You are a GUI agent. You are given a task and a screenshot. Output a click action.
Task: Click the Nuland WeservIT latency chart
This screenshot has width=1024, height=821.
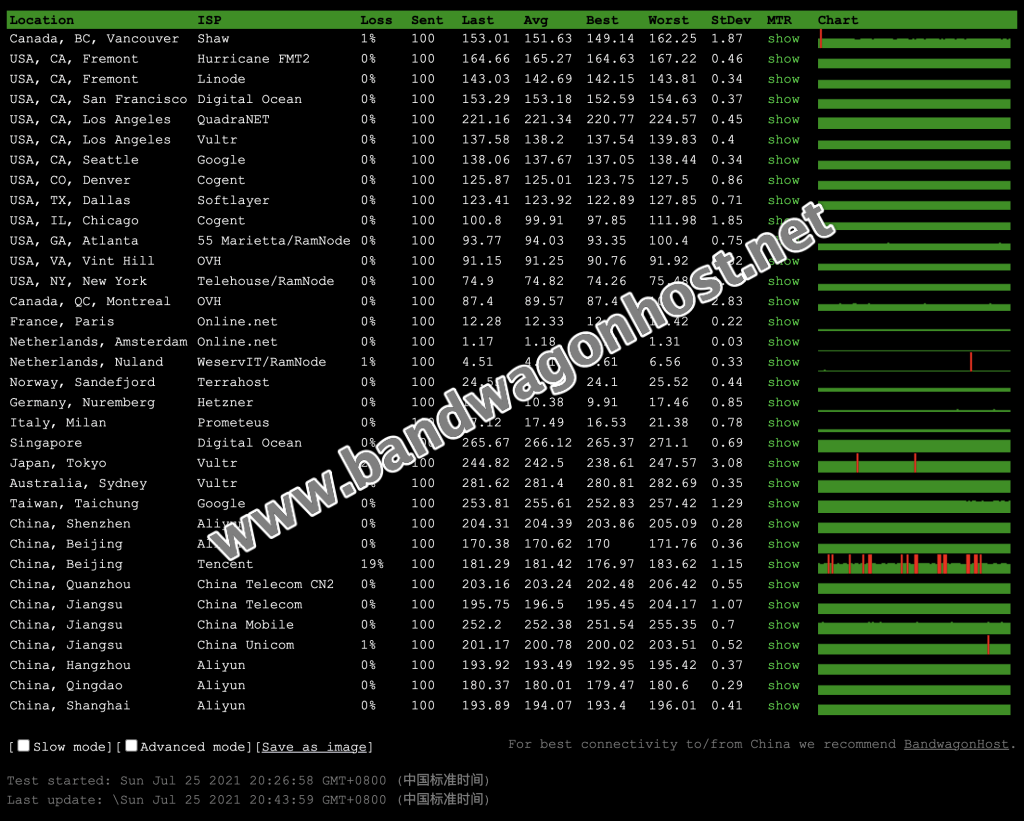[x=914, y=362]
